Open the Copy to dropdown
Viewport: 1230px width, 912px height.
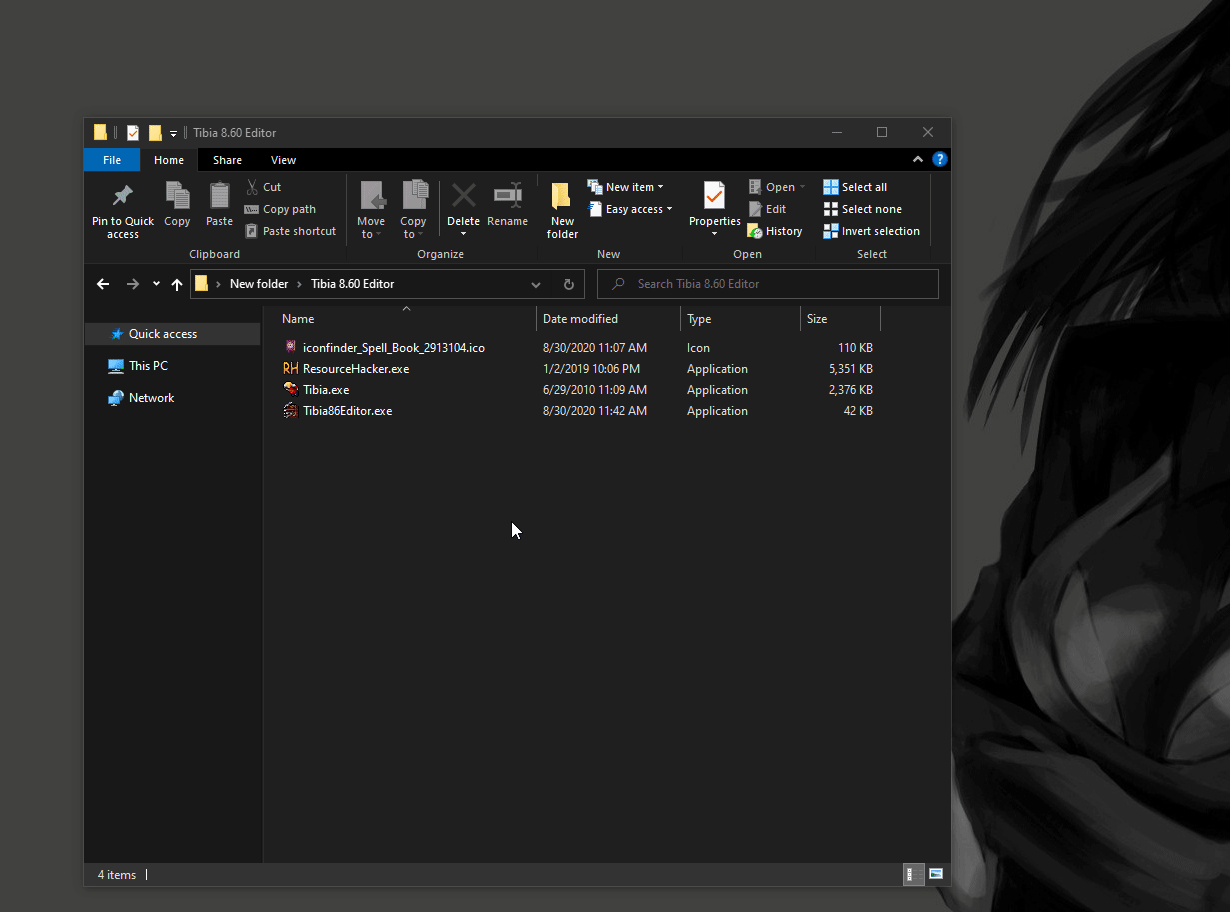(x=413, y=210)
